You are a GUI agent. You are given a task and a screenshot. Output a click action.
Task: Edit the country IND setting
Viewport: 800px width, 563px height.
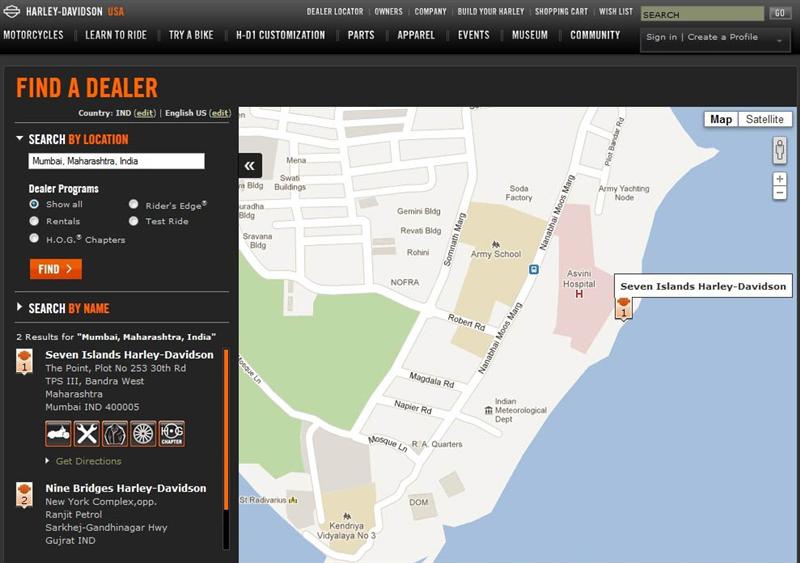[x=145, y=113]
